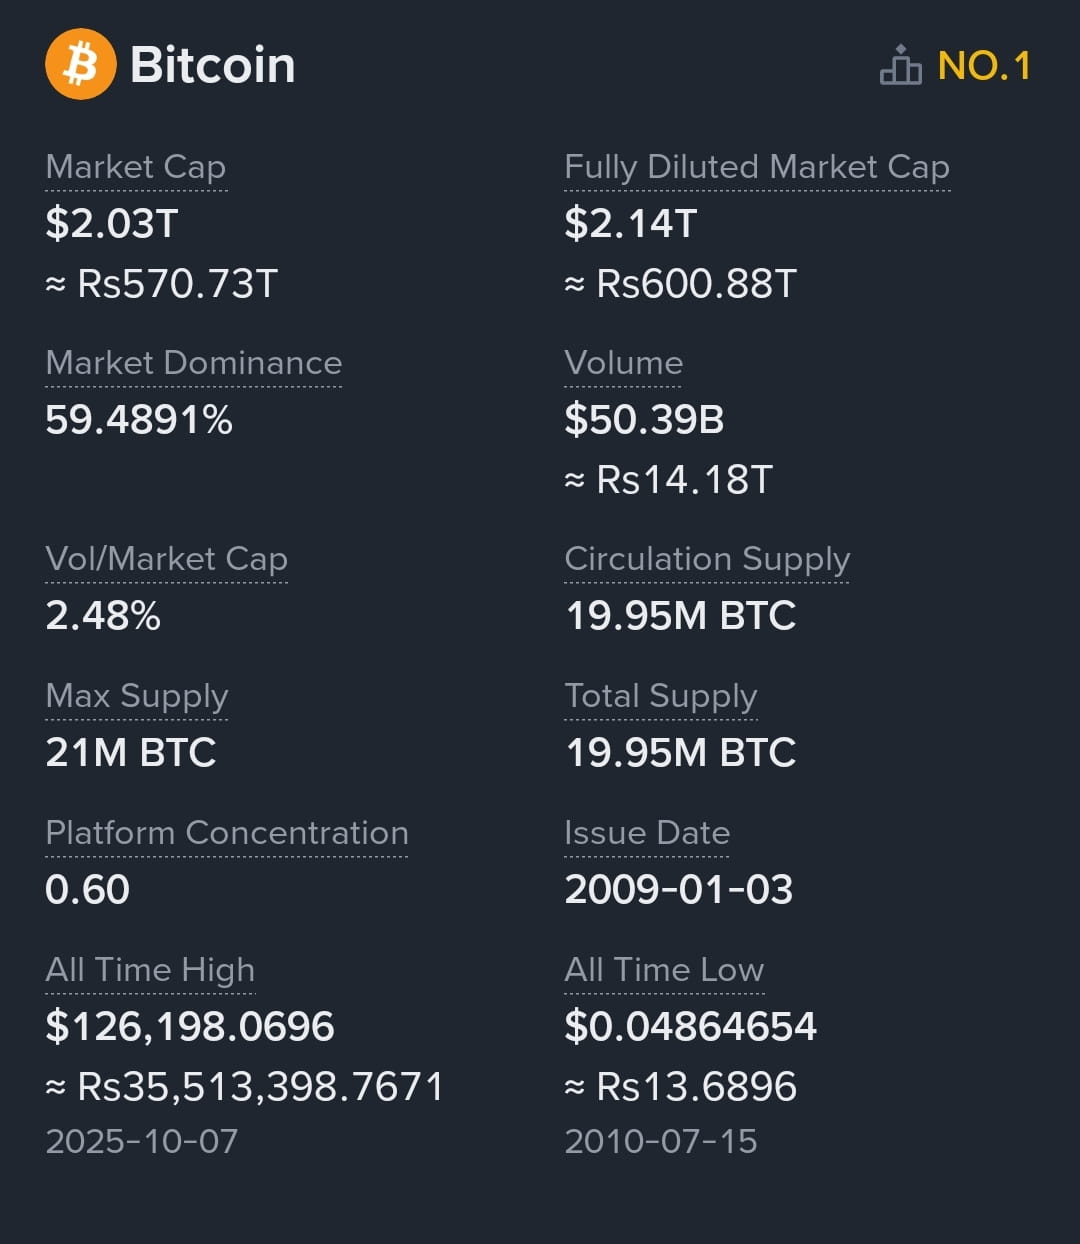Open Vol/Market Cap definition
This screenshot has width=1080, height=1244.
point(167,558)
